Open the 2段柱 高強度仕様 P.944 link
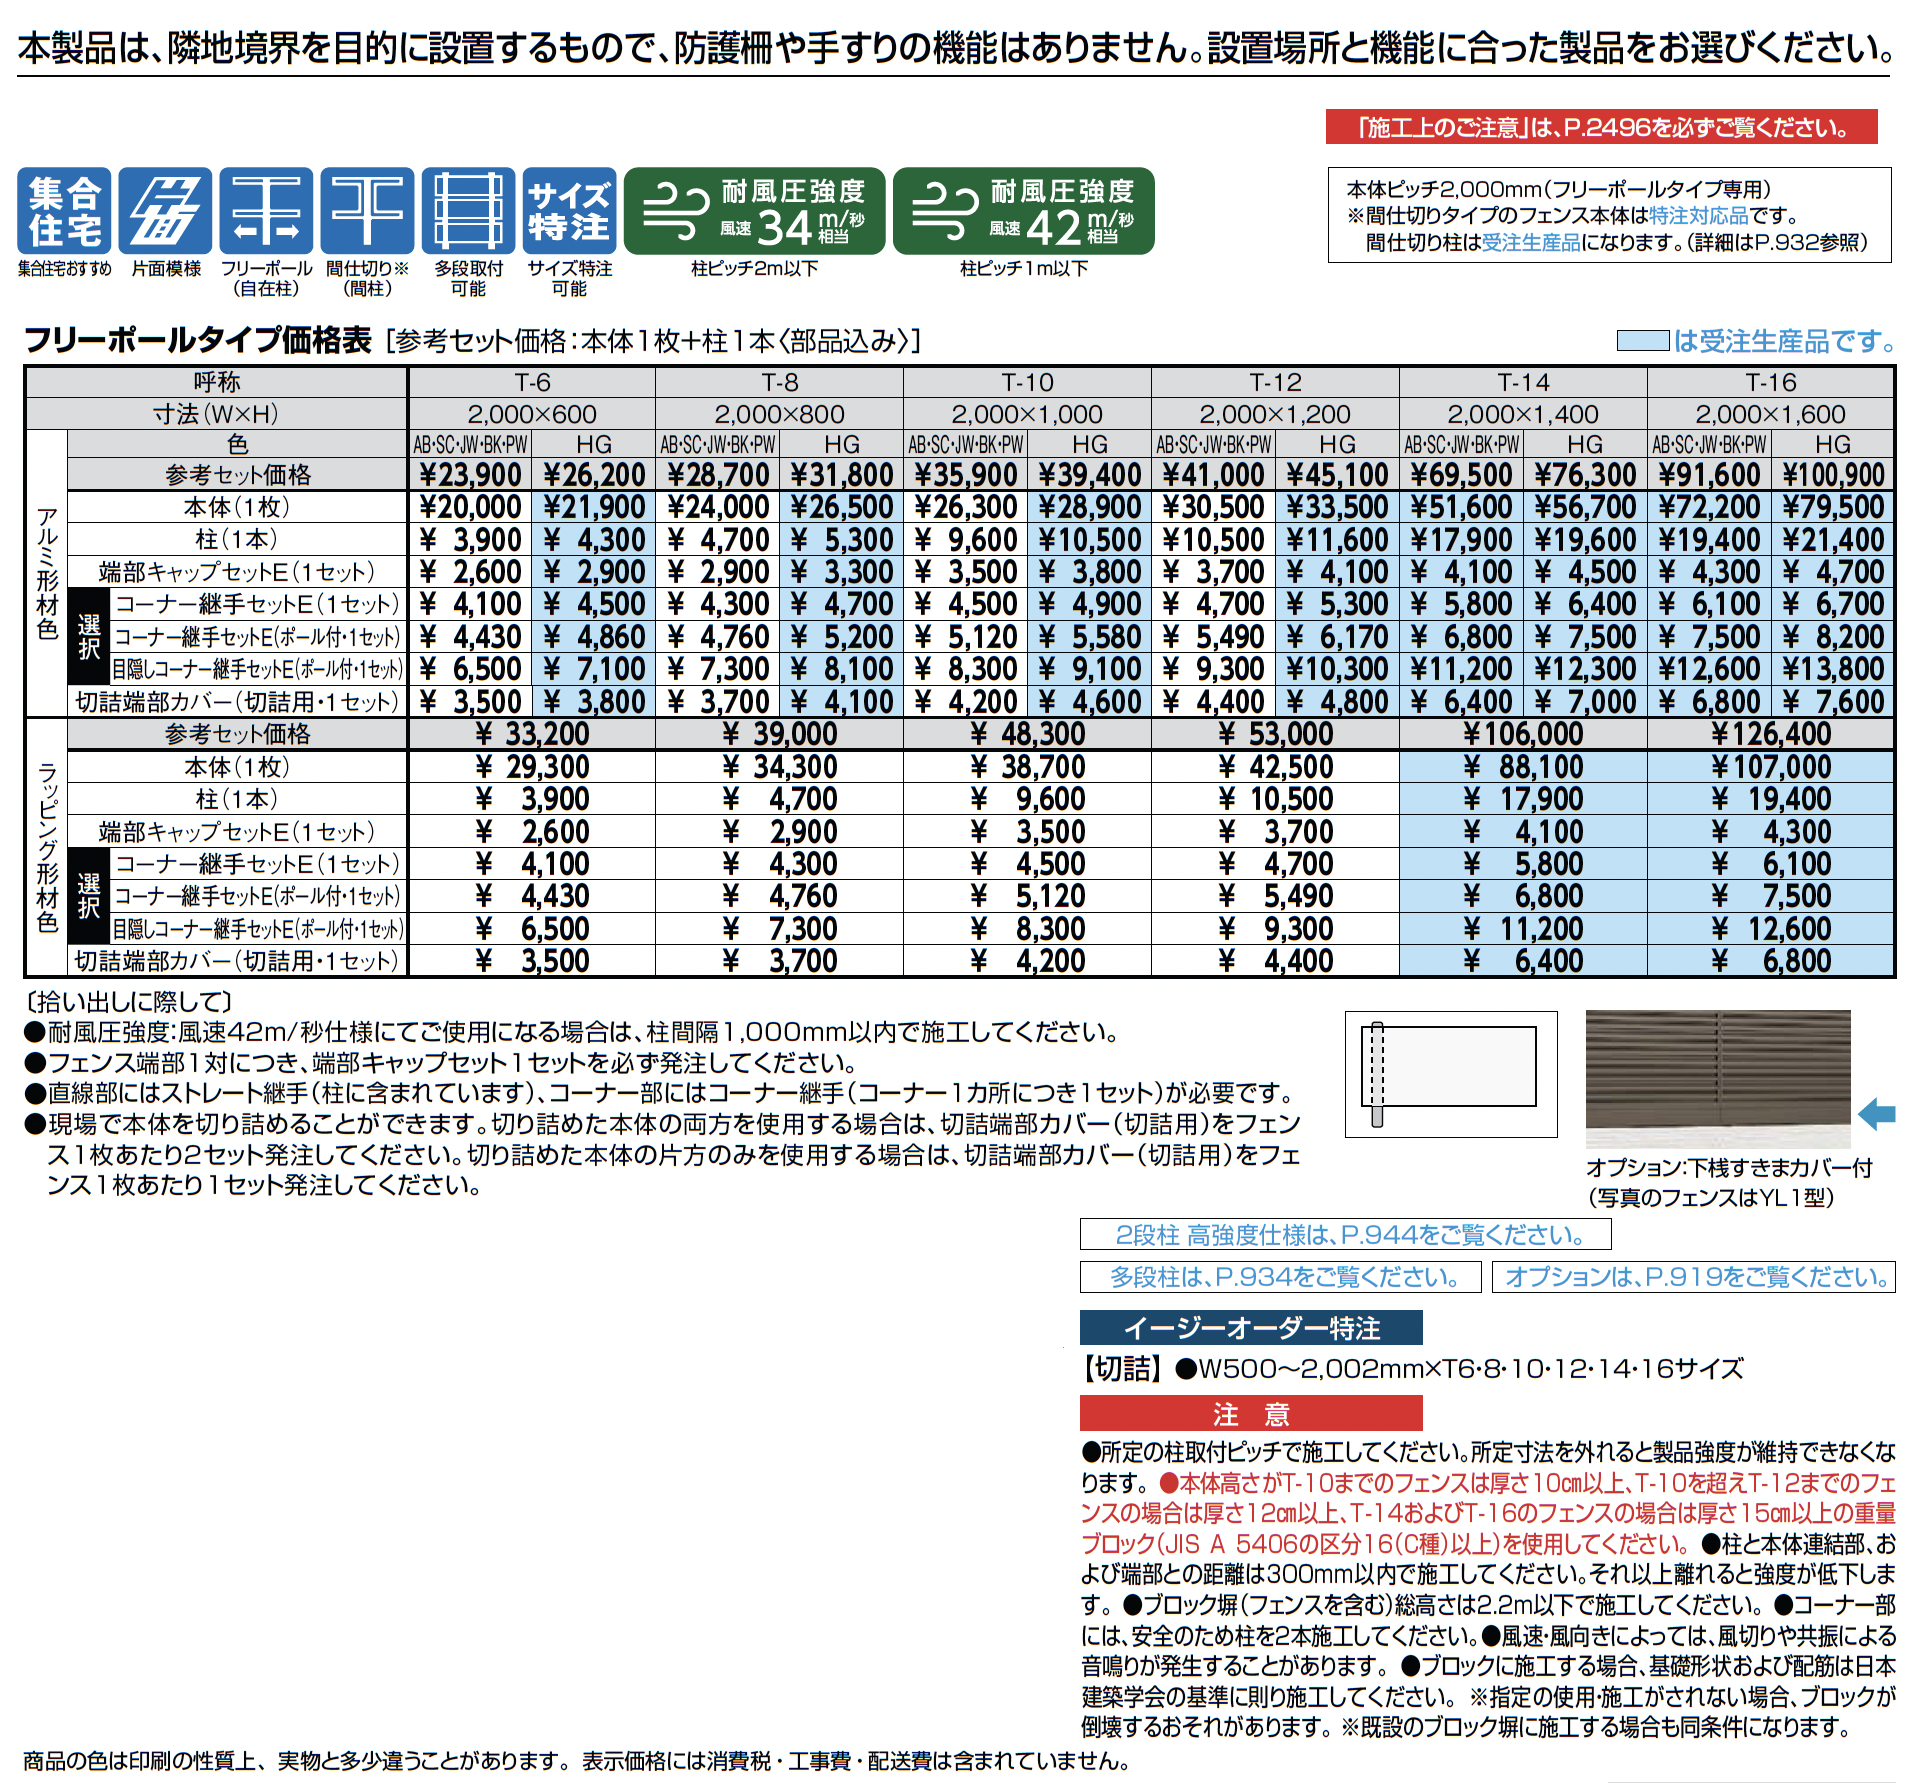Screen dimensions: 1918x1783 point(1345,1235)
